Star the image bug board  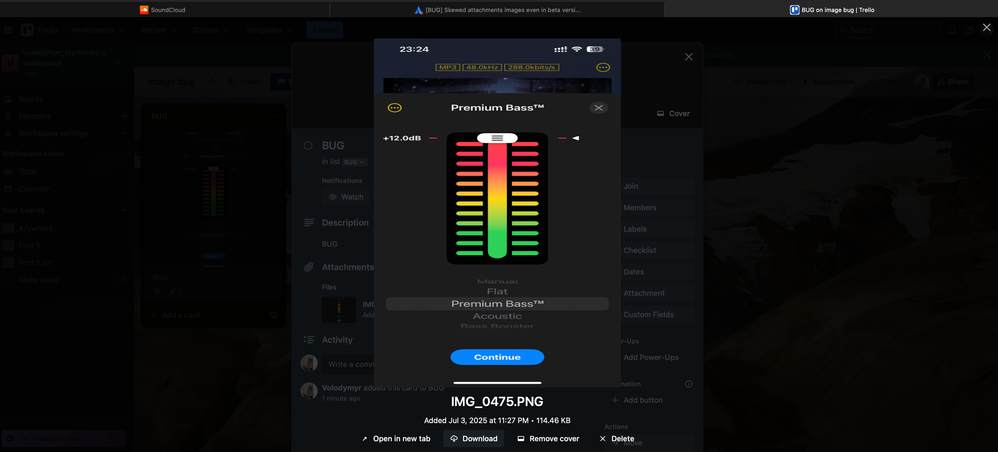213,81
